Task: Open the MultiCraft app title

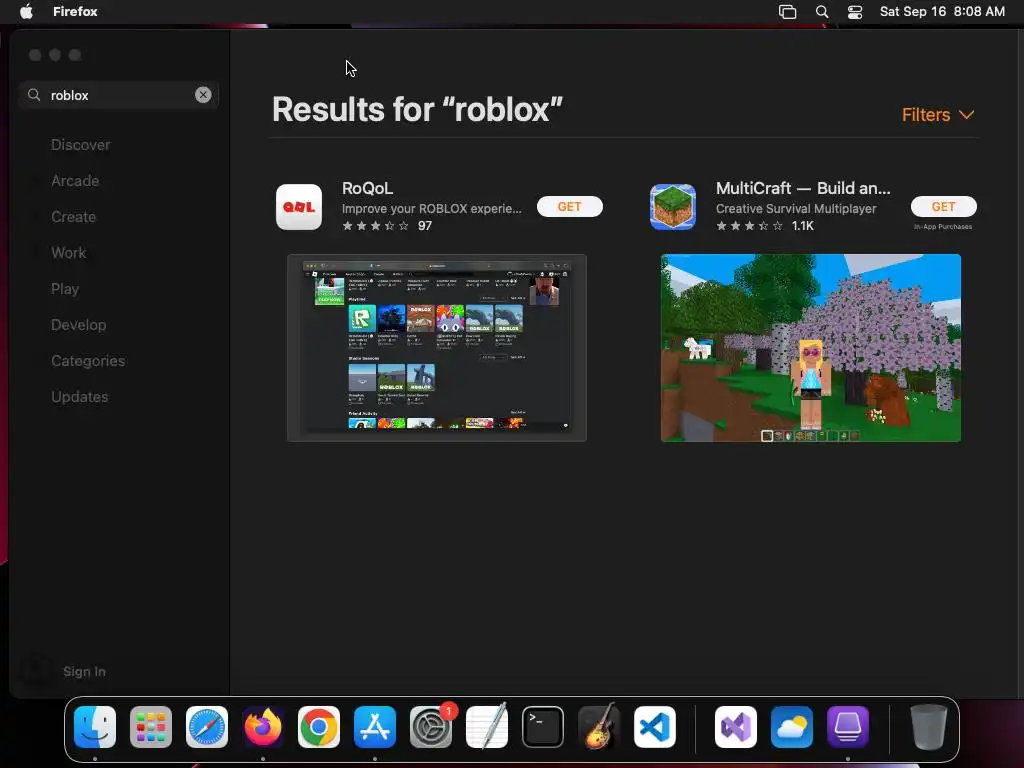Action: pyautogui.click(x=803, y=188)
